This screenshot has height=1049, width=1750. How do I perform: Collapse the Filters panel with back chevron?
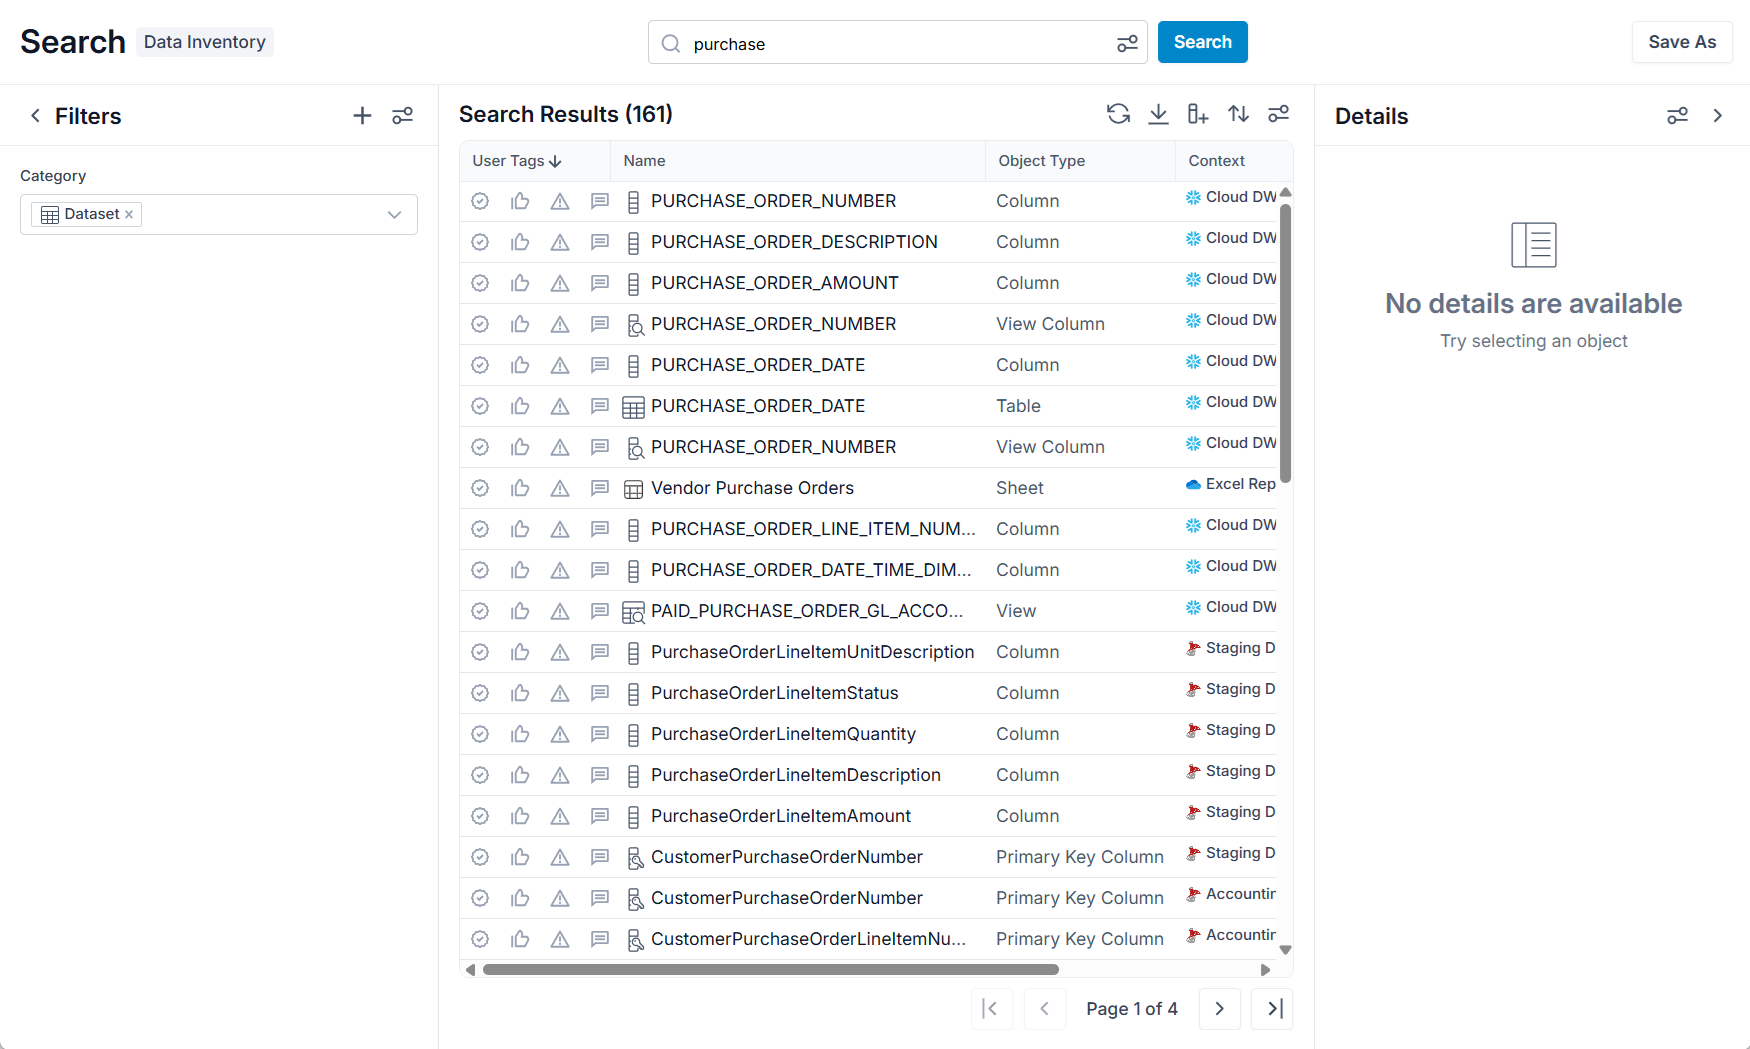pos(35,116)
